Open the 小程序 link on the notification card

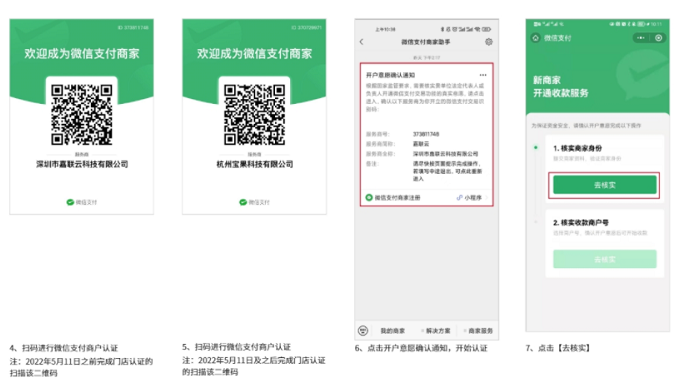[469, 198]
